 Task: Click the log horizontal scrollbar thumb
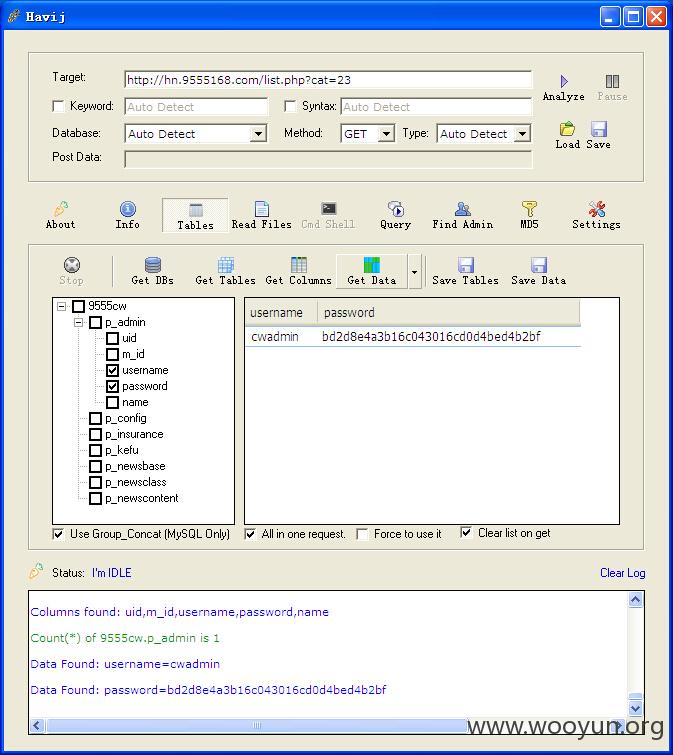[257, 725]
